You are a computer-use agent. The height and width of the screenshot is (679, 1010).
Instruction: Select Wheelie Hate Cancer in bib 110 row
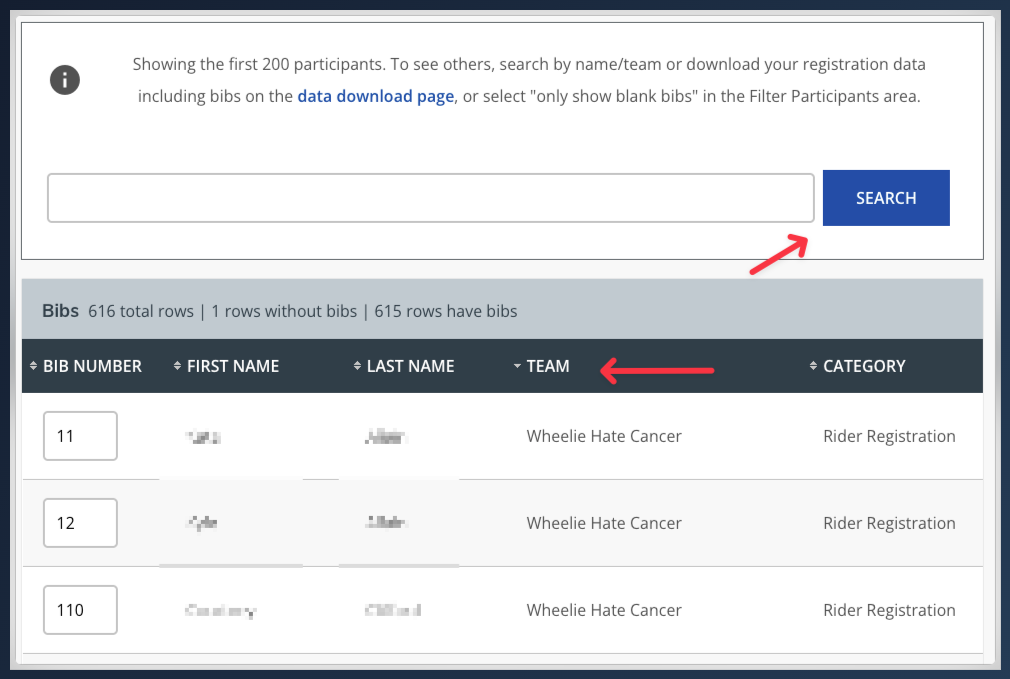click(604, 610)
